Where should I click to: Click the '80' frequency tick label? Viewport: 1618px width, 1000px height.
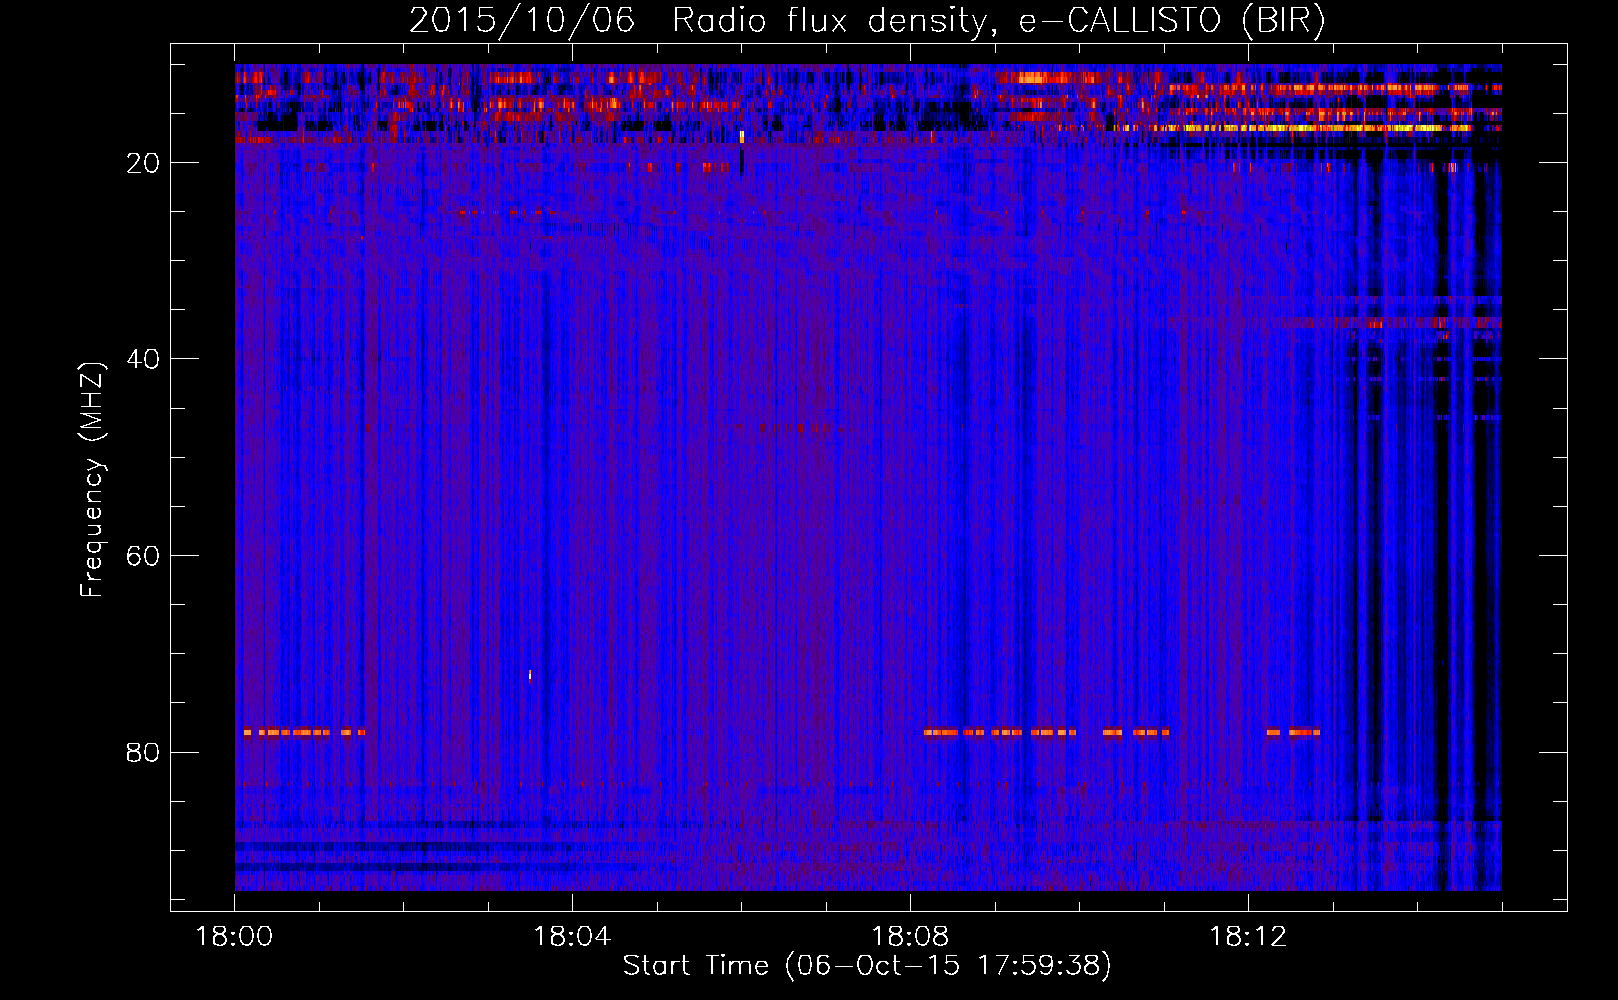143,752
